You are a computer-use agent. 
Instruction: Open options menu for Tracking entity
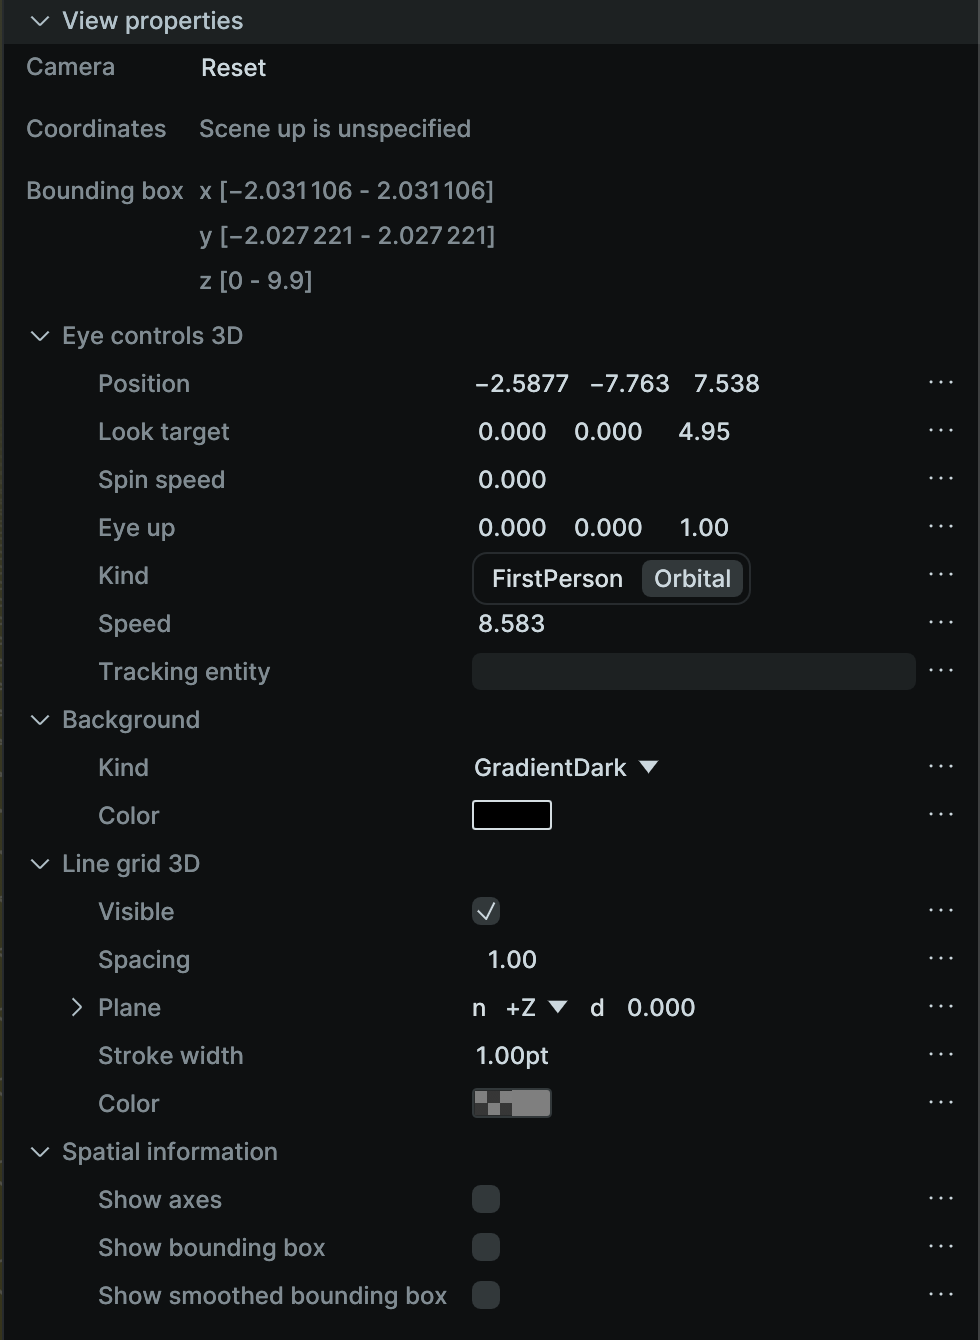pyautogui.click(x=941, y=670)
